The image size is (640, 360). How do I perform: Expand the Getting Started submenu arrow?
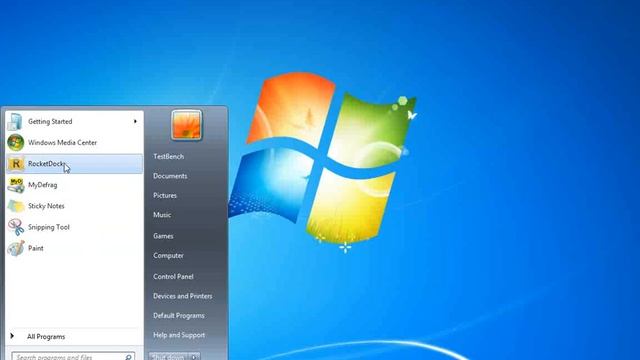[135, 121]
